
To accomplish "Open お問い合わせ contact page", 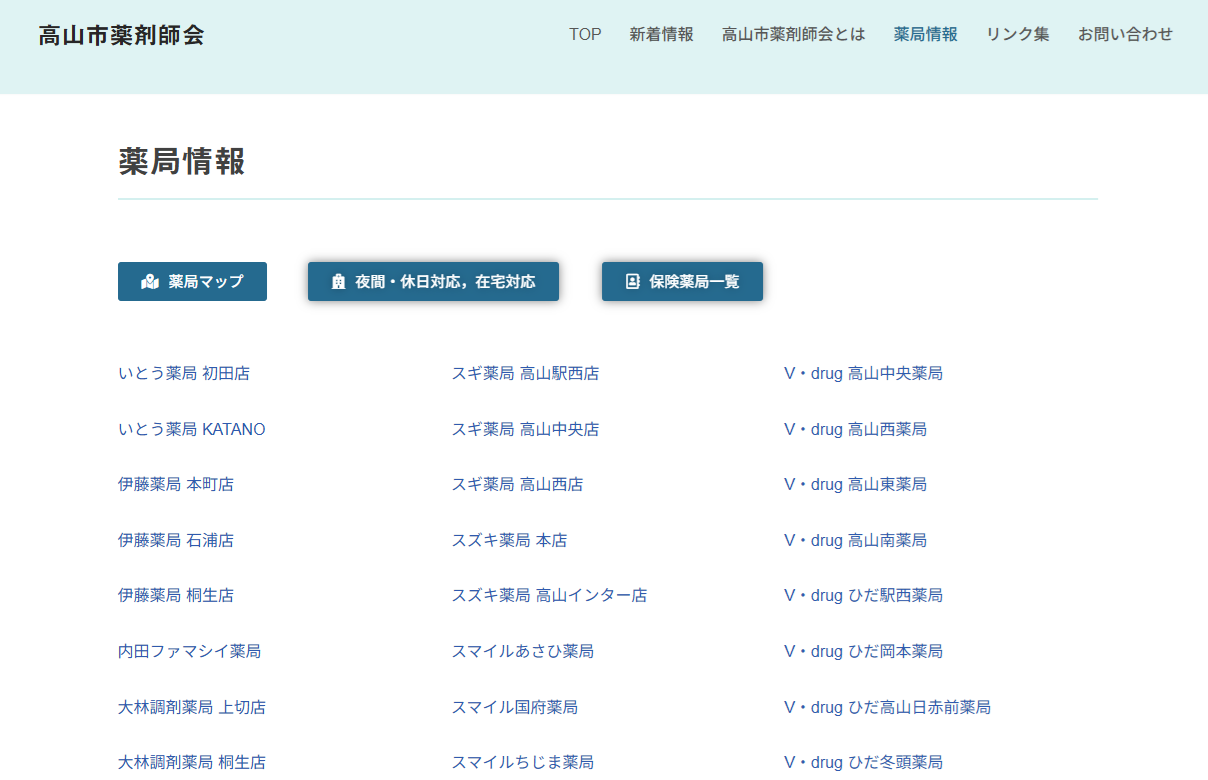I will (x=1125, y=34).
